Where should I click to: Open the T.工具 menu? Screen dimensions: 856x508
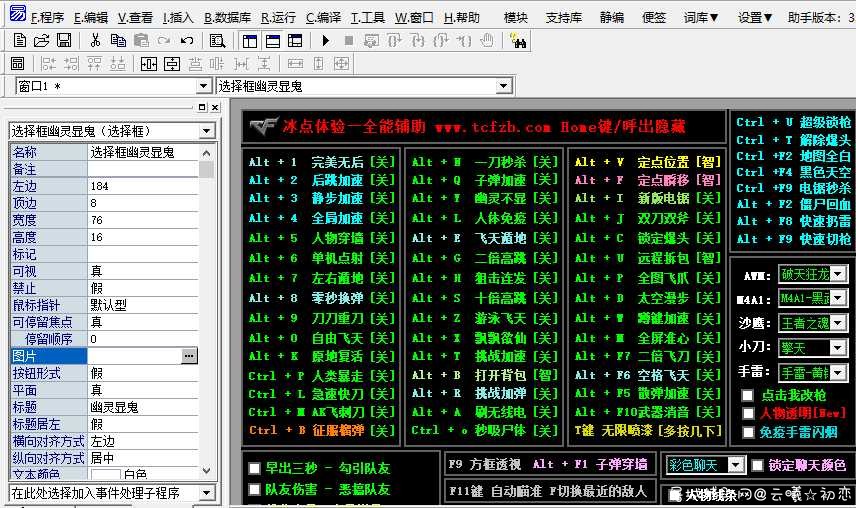368,17
